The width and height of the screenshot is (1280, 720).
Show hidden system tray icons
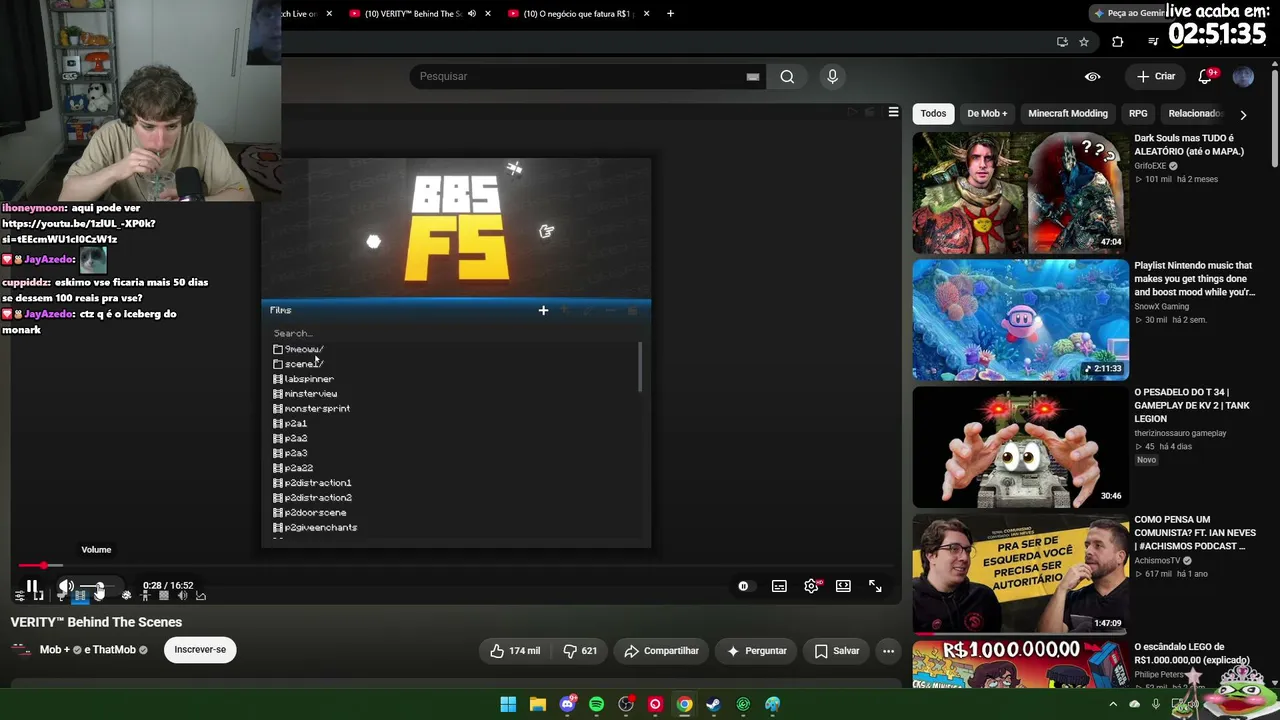coord(1113,704)
